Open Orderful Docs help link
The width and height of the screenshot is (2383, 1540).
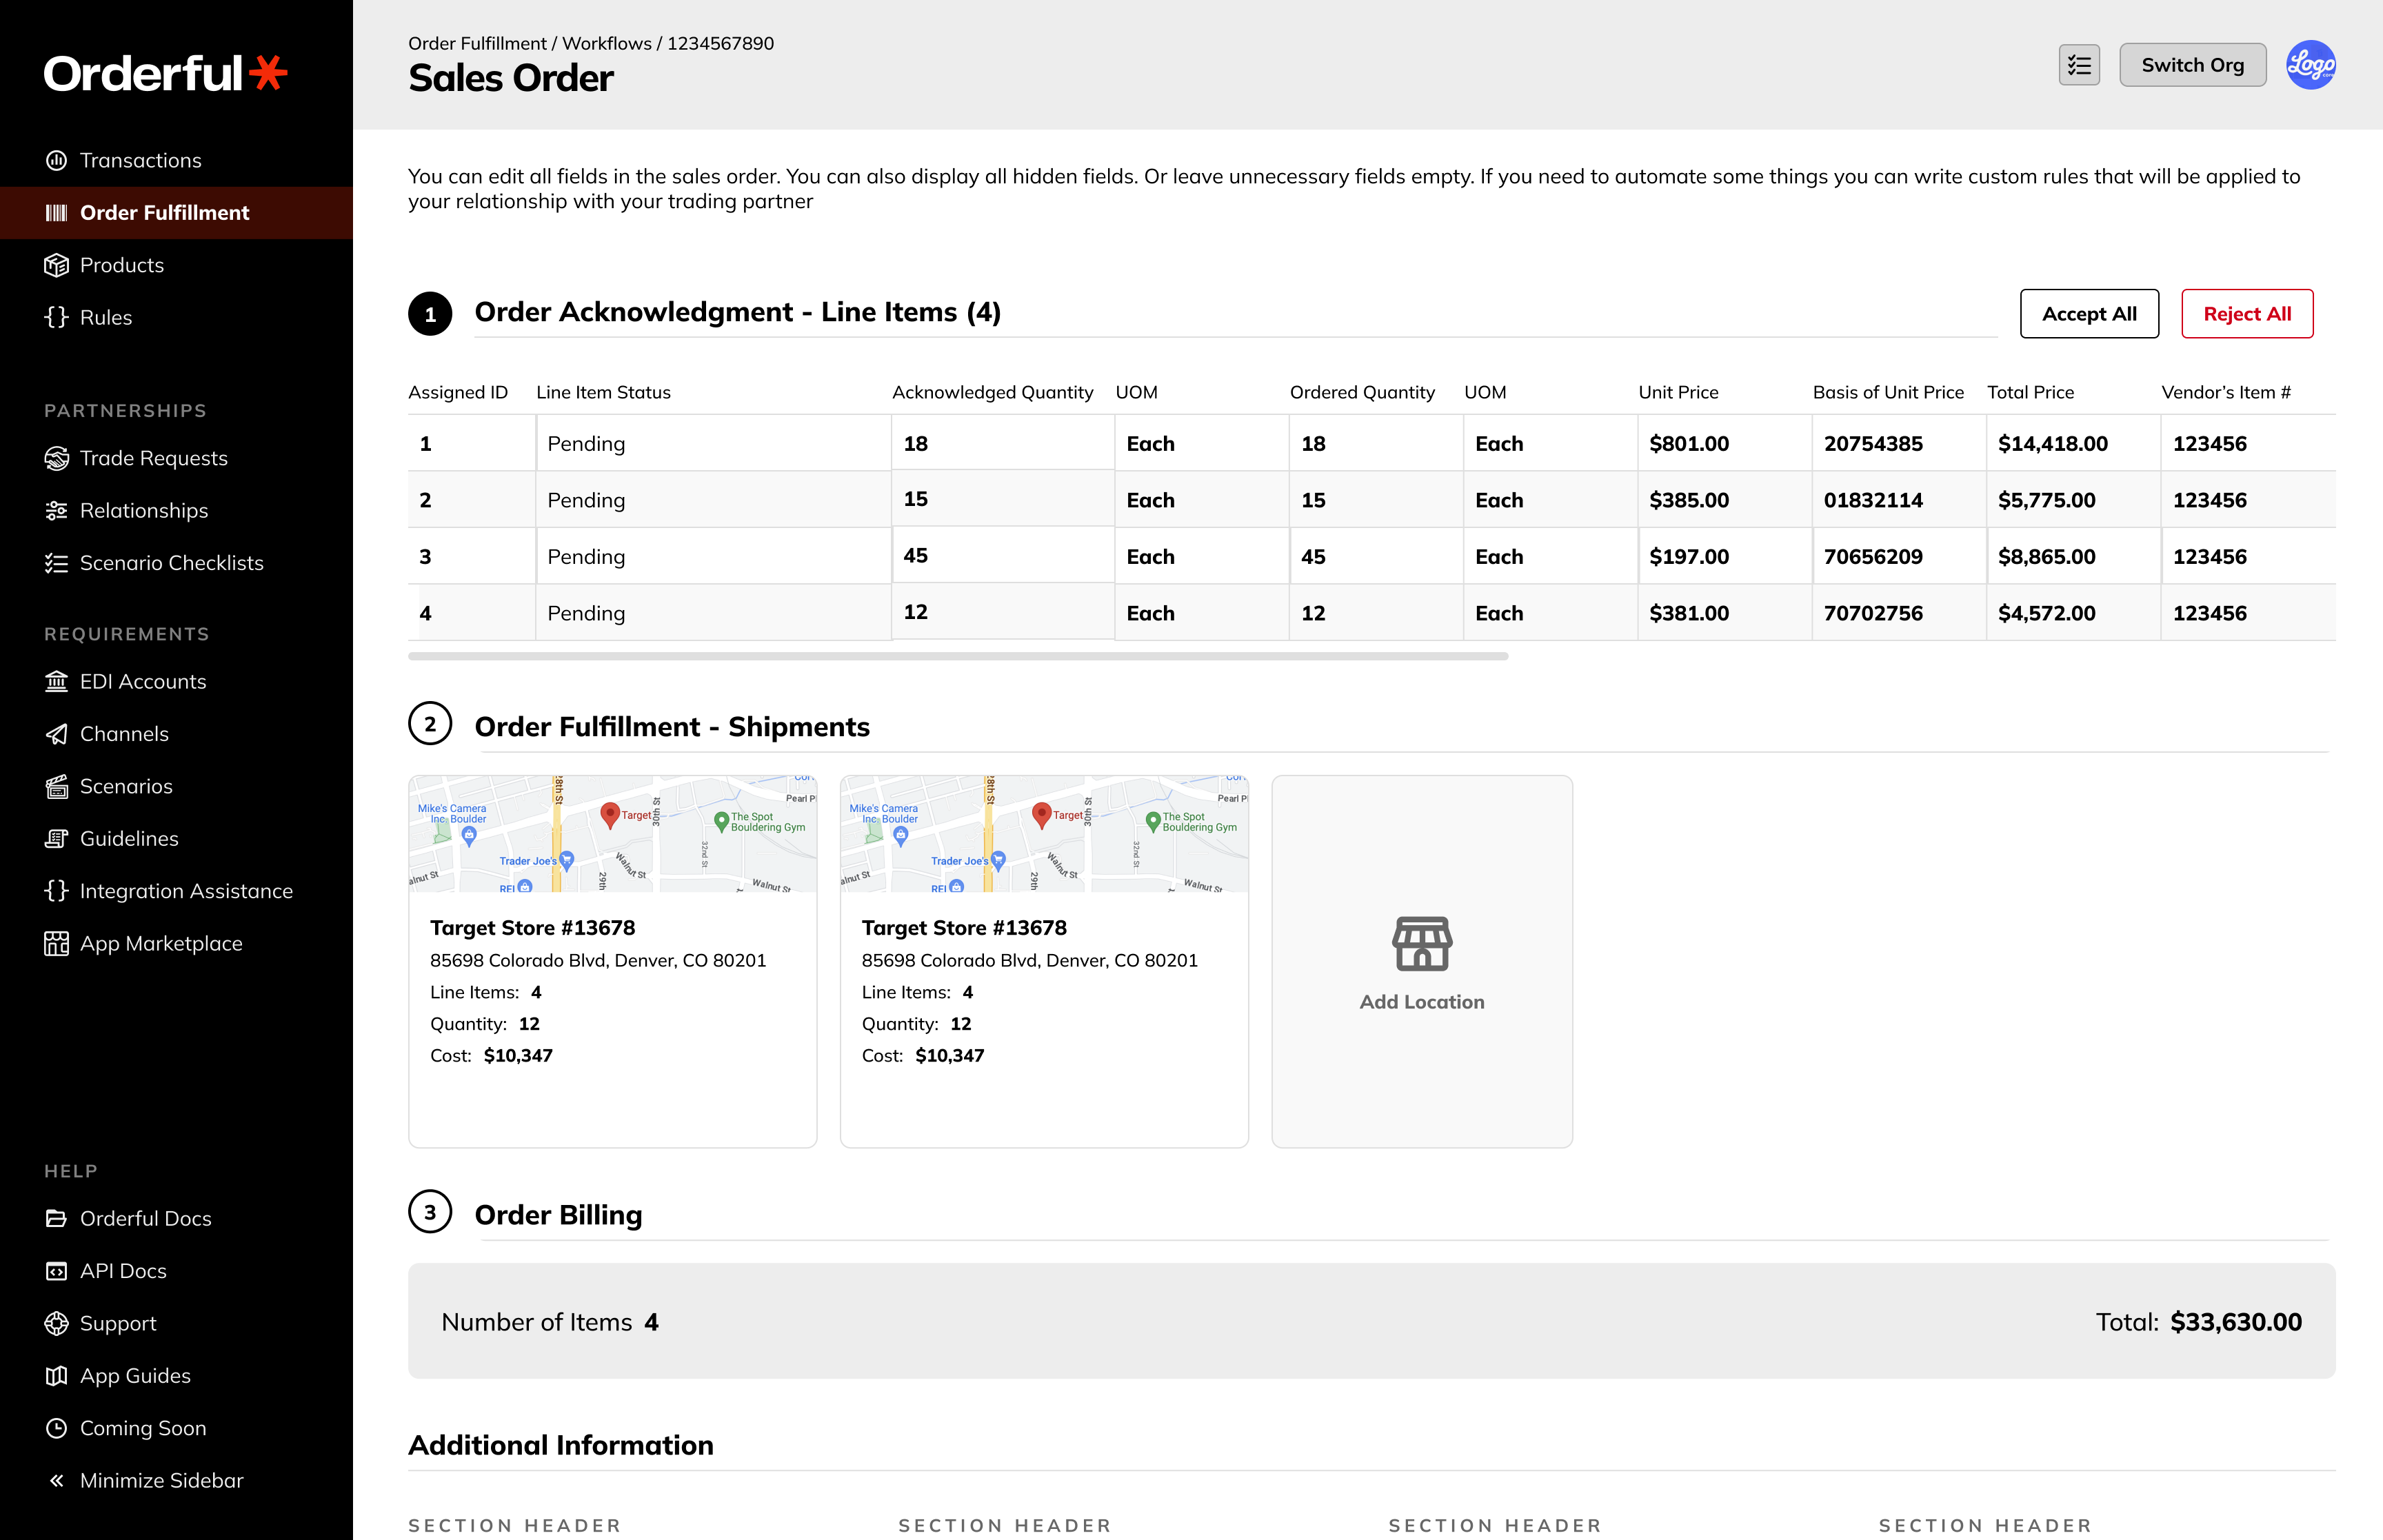[176, 1219]
